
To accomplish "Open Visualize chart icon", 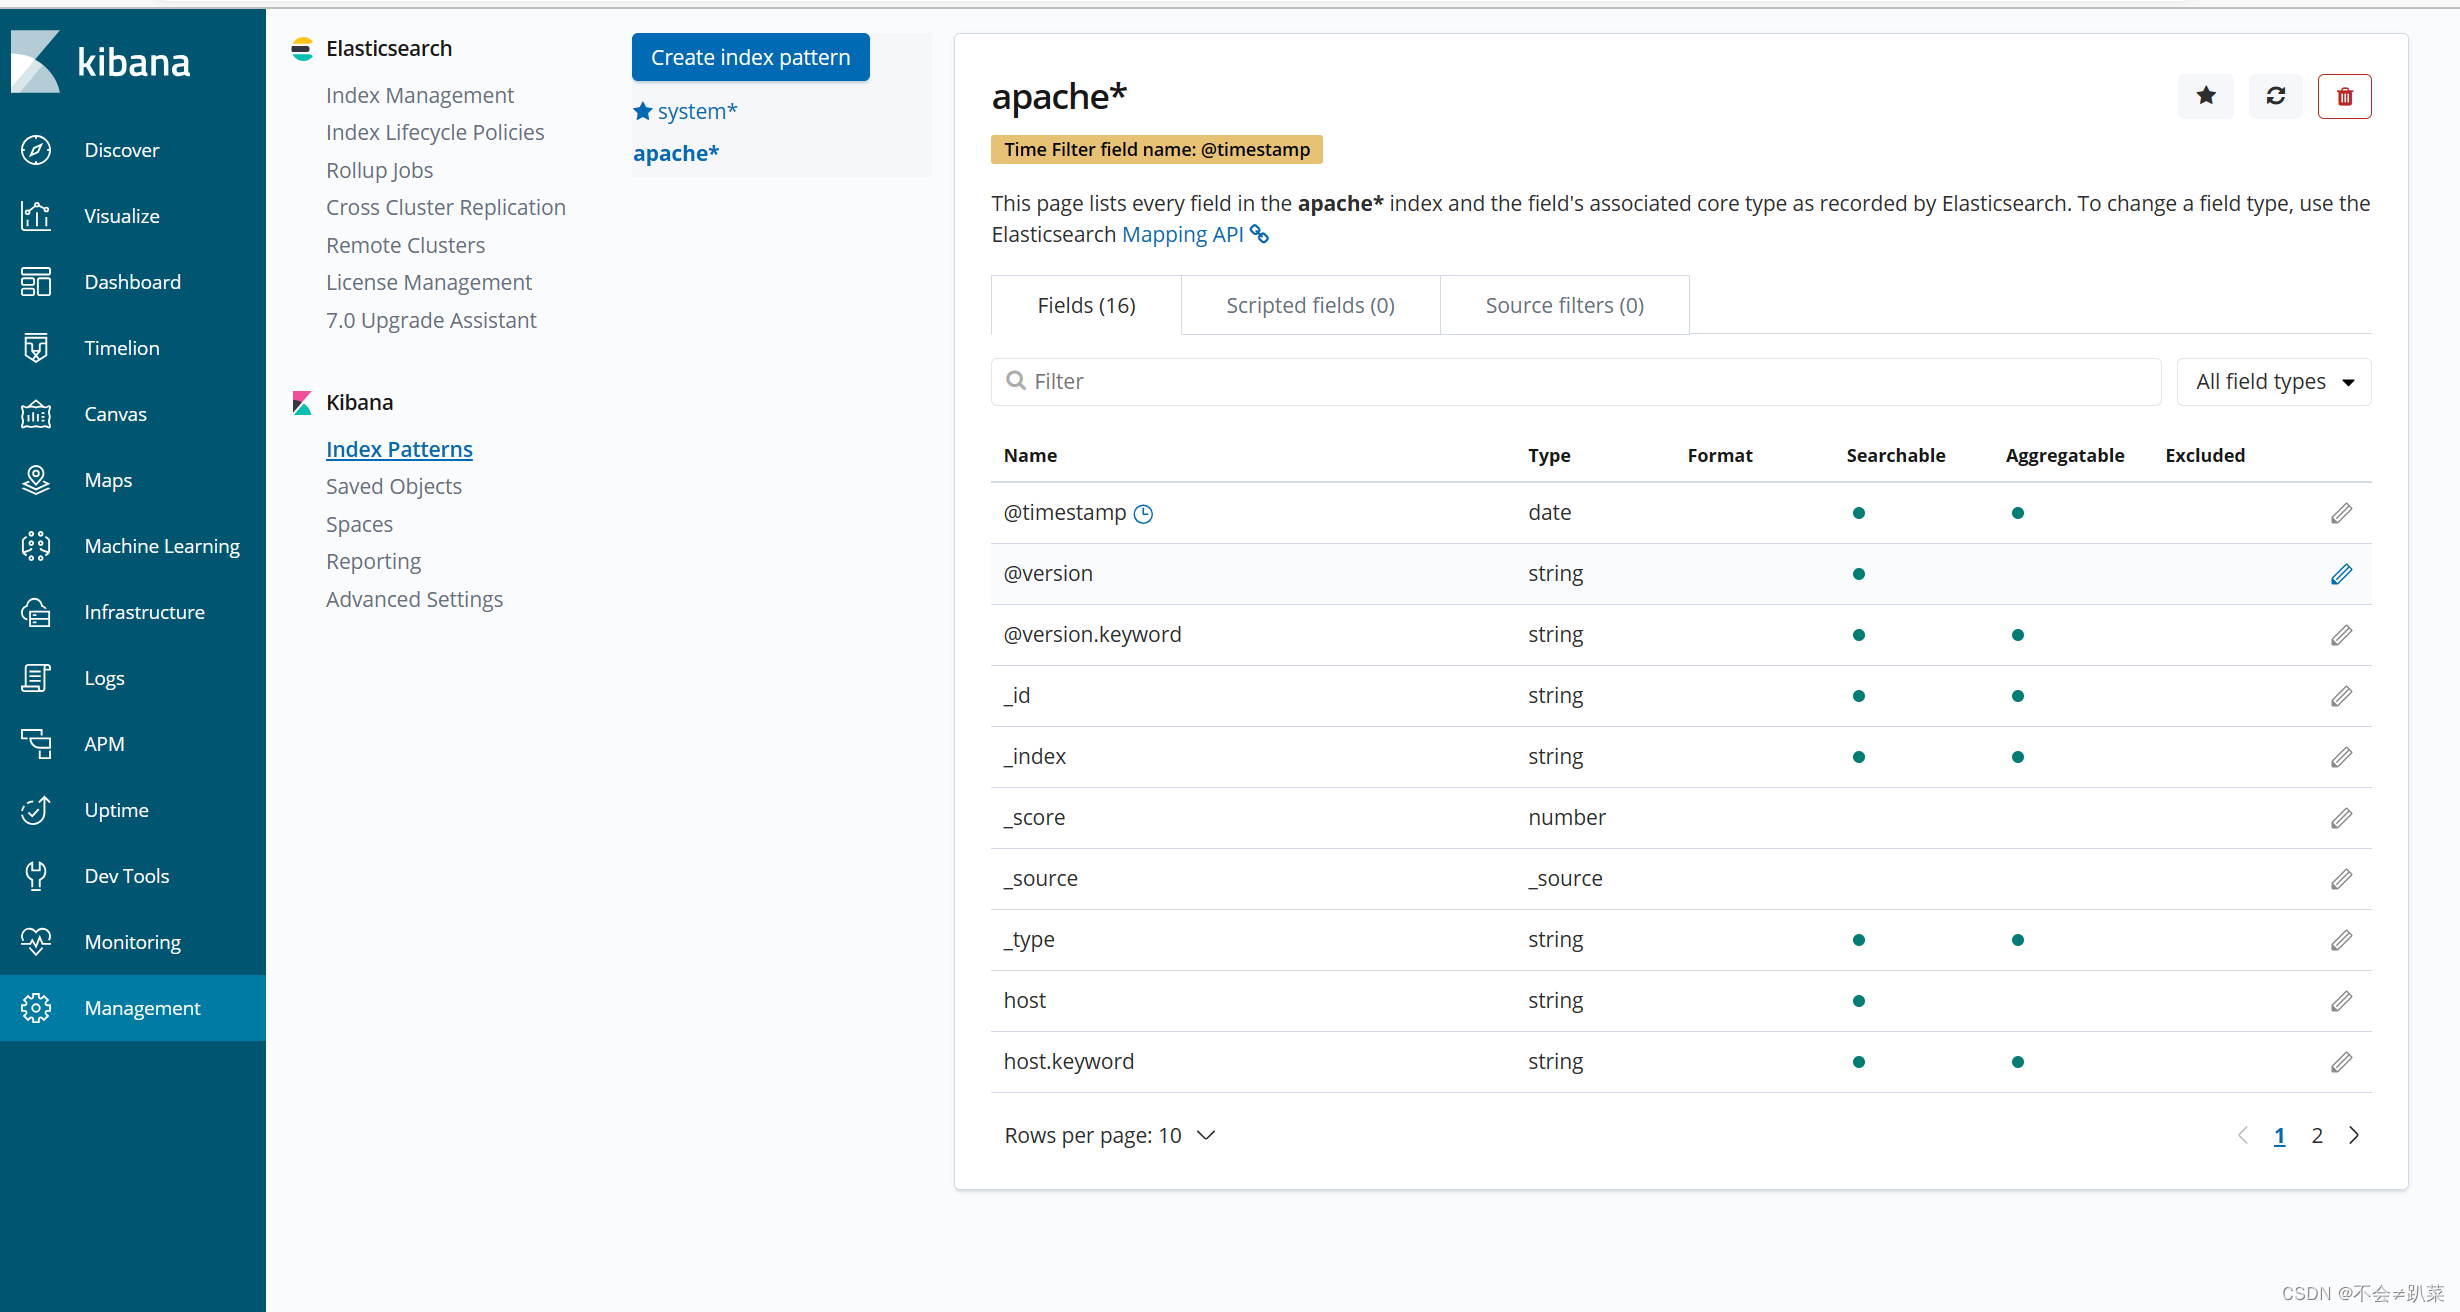I will [x=36, y=216].
